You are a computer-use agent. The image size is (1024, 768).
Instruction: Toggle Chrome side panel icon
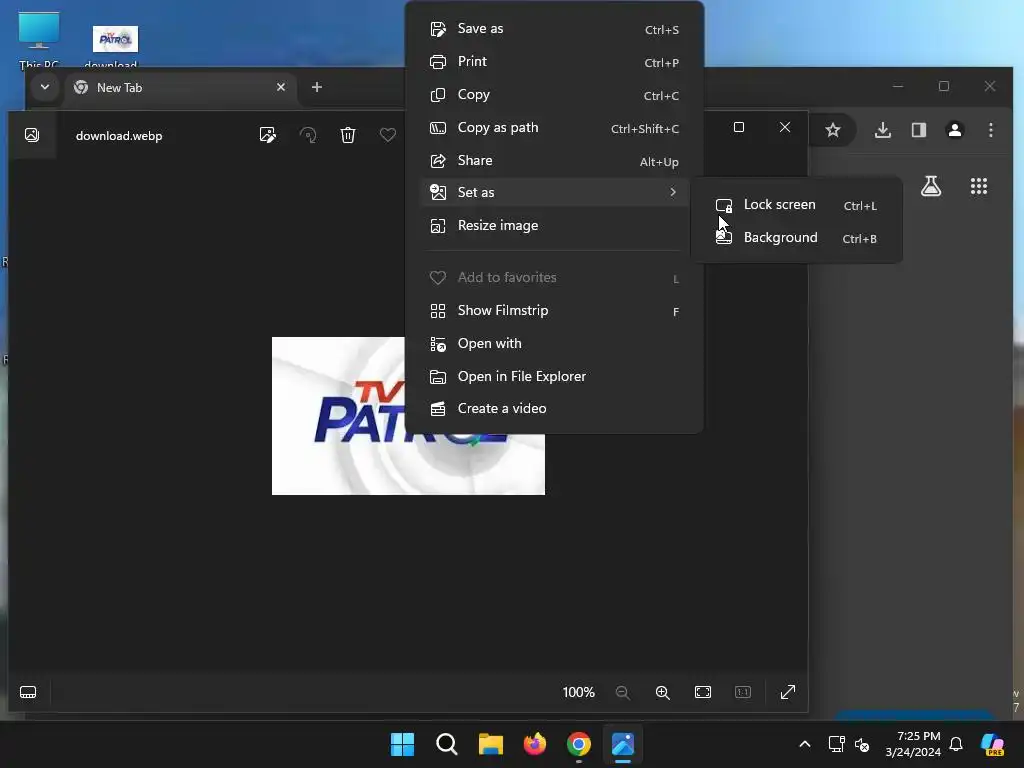pos(919,130)
